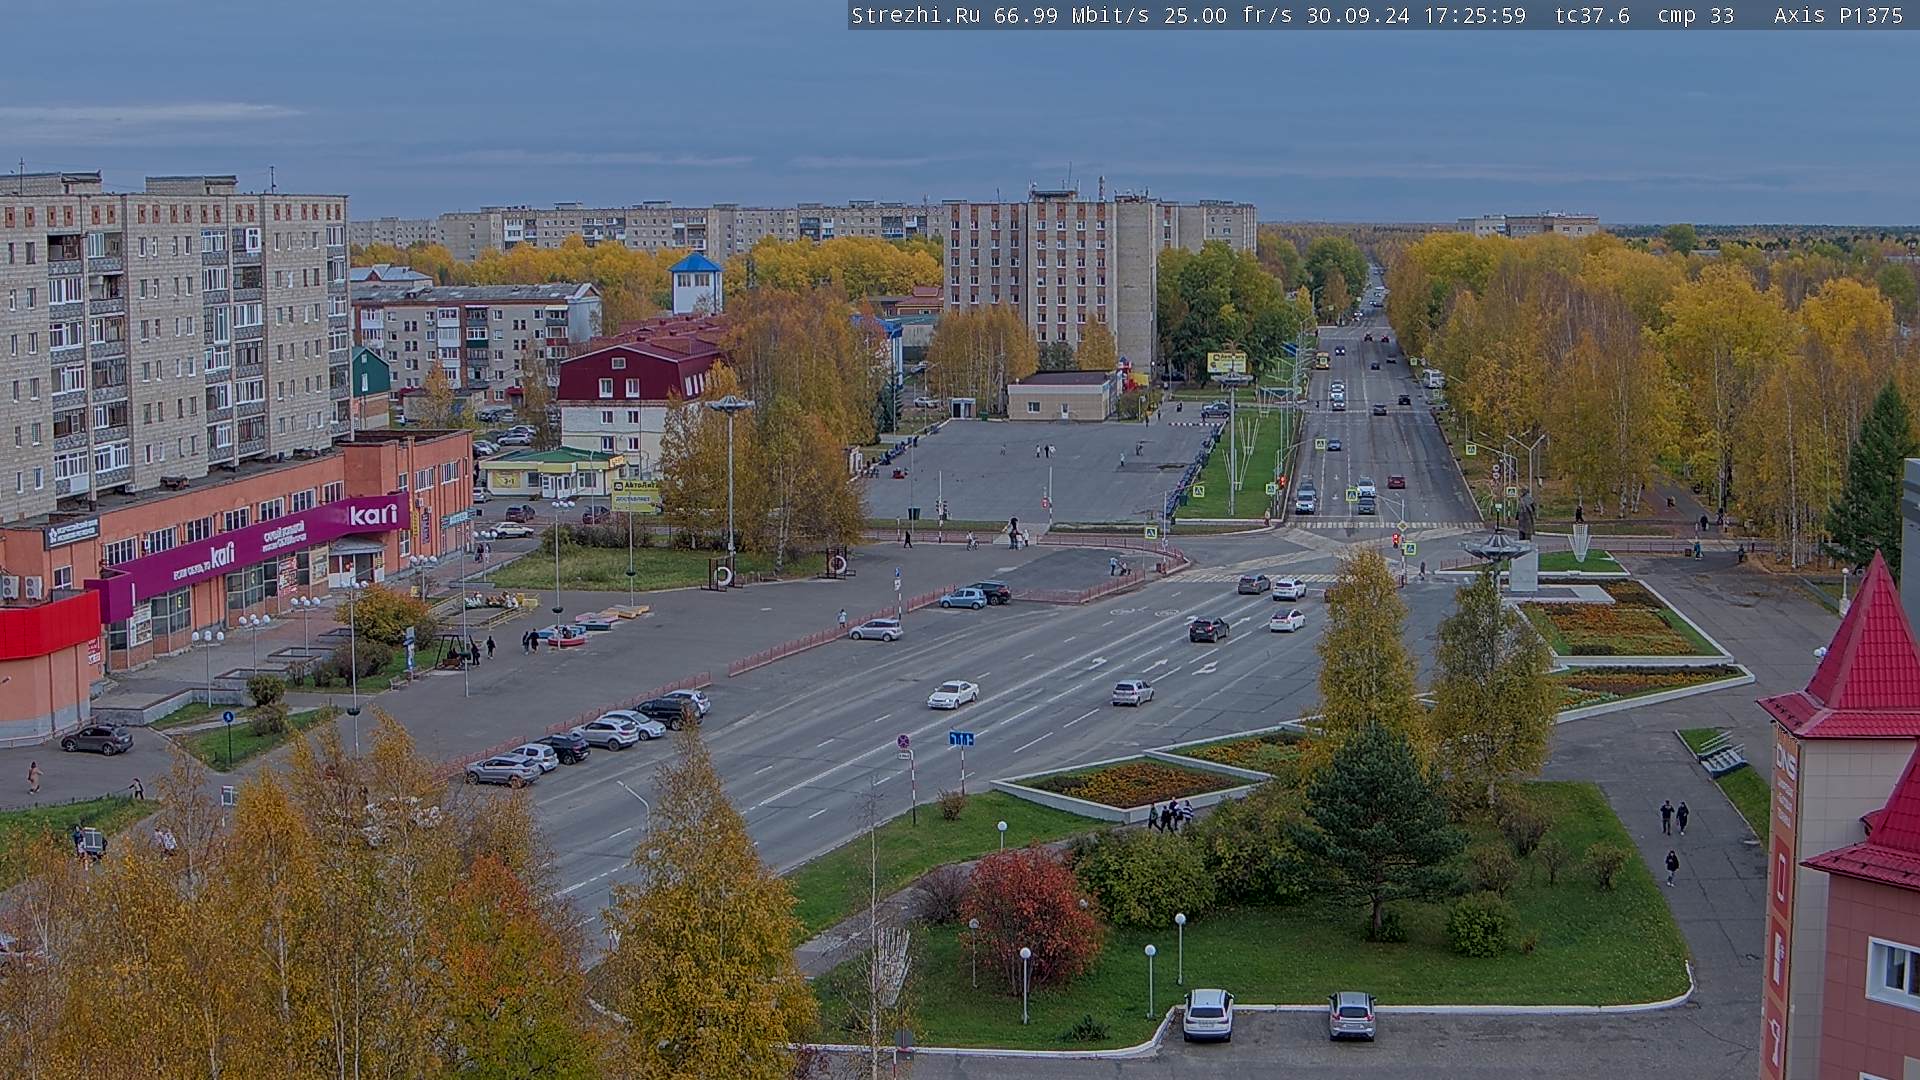Click the 66.99 Mbit/s bitrate readout

tap(1072, 15)
